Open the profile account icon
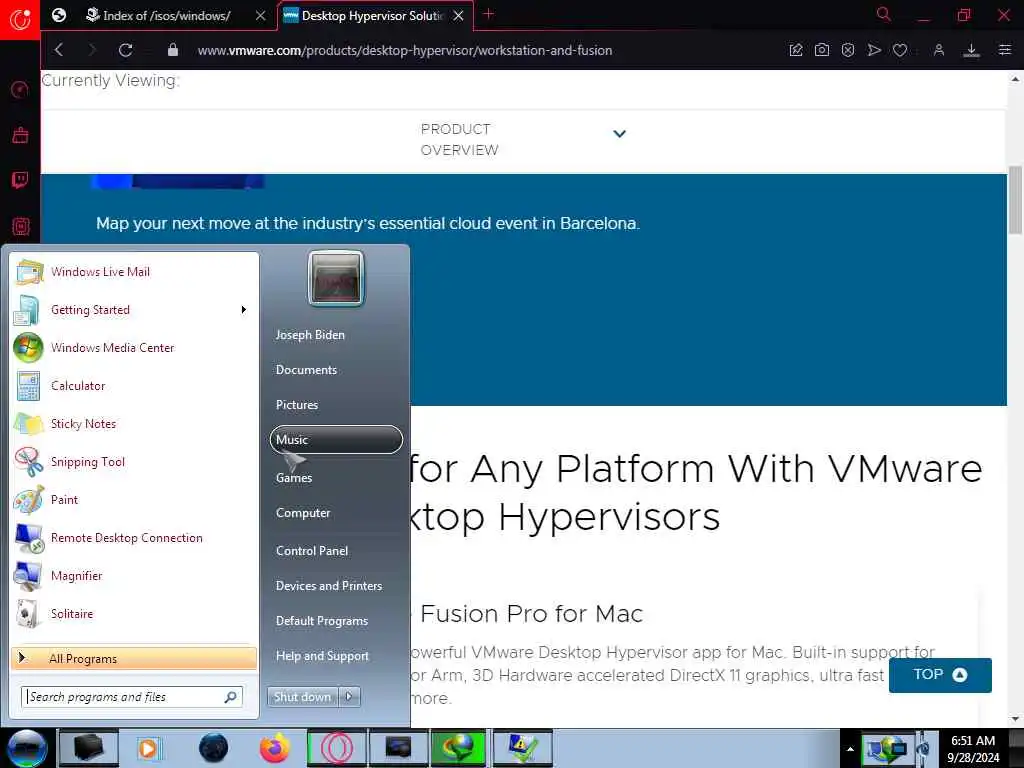Viewport: 1024px width, 768px height. click(x=938, y=50)
